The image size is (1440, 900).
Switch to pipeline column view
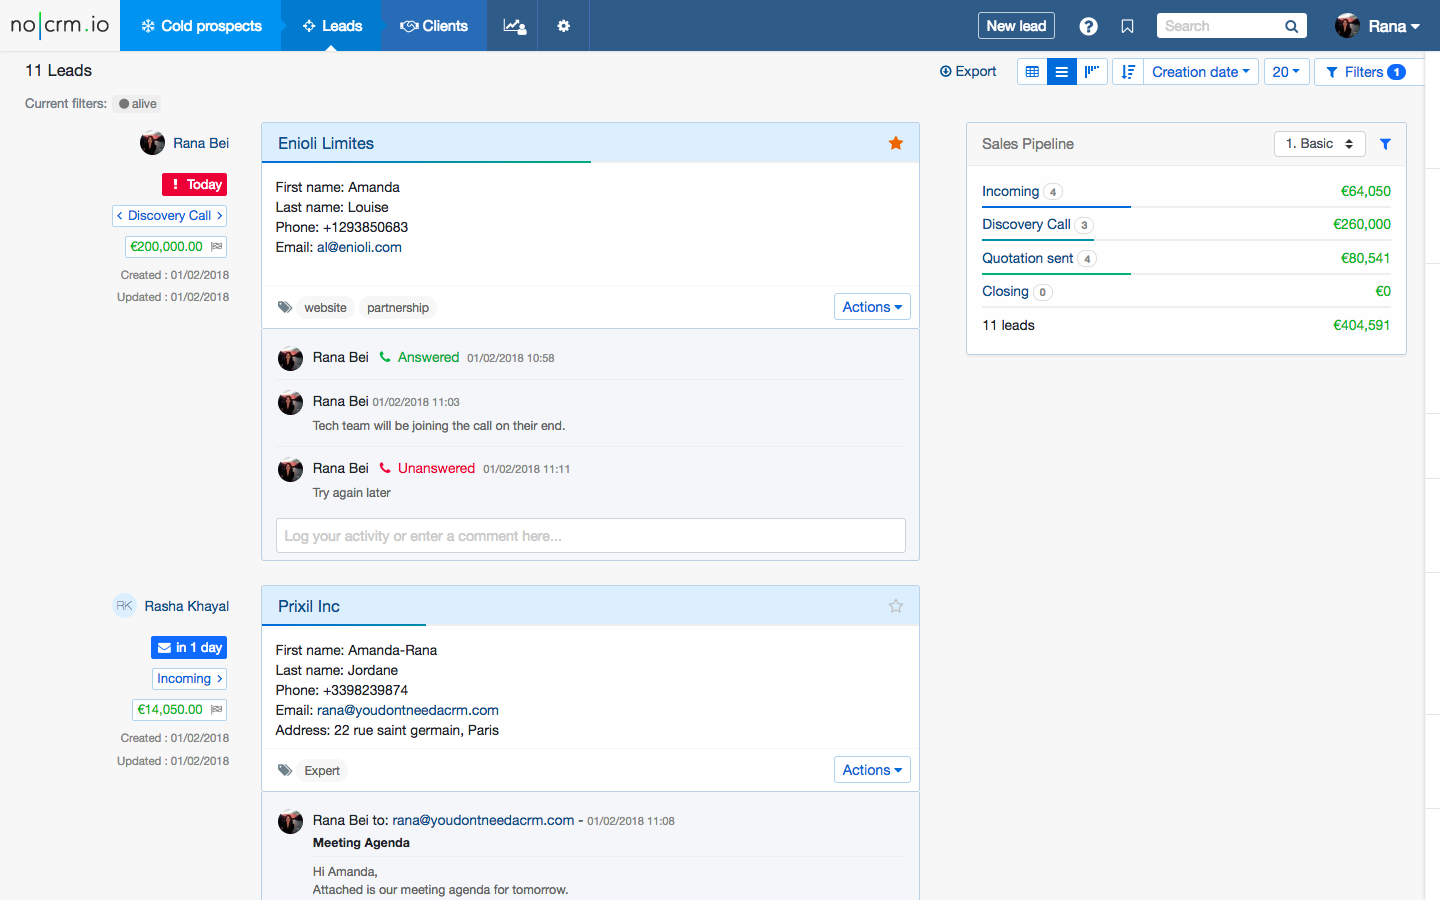coord(1092,72)
